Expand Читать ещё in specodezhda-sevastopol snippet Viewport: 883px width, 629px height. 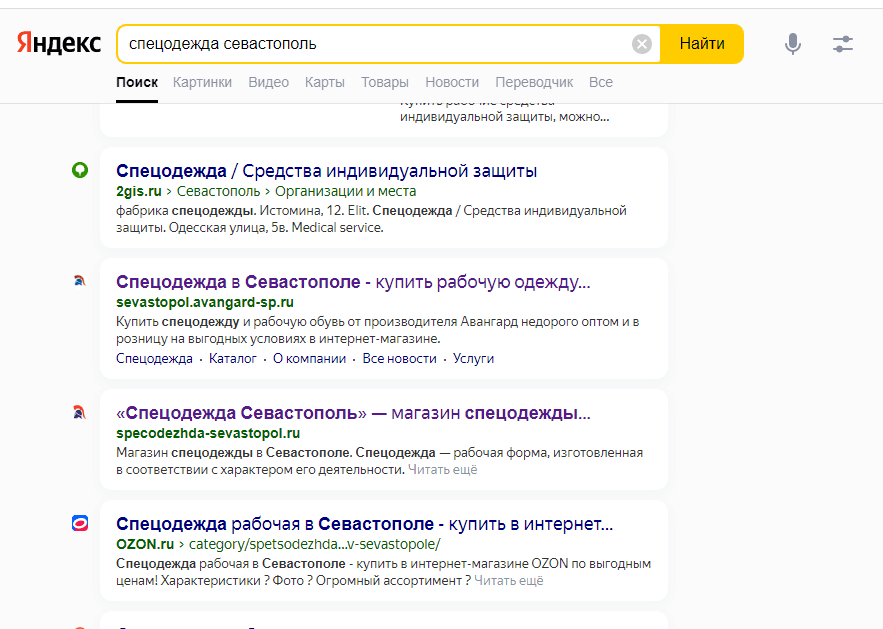(x=442, y=469)
